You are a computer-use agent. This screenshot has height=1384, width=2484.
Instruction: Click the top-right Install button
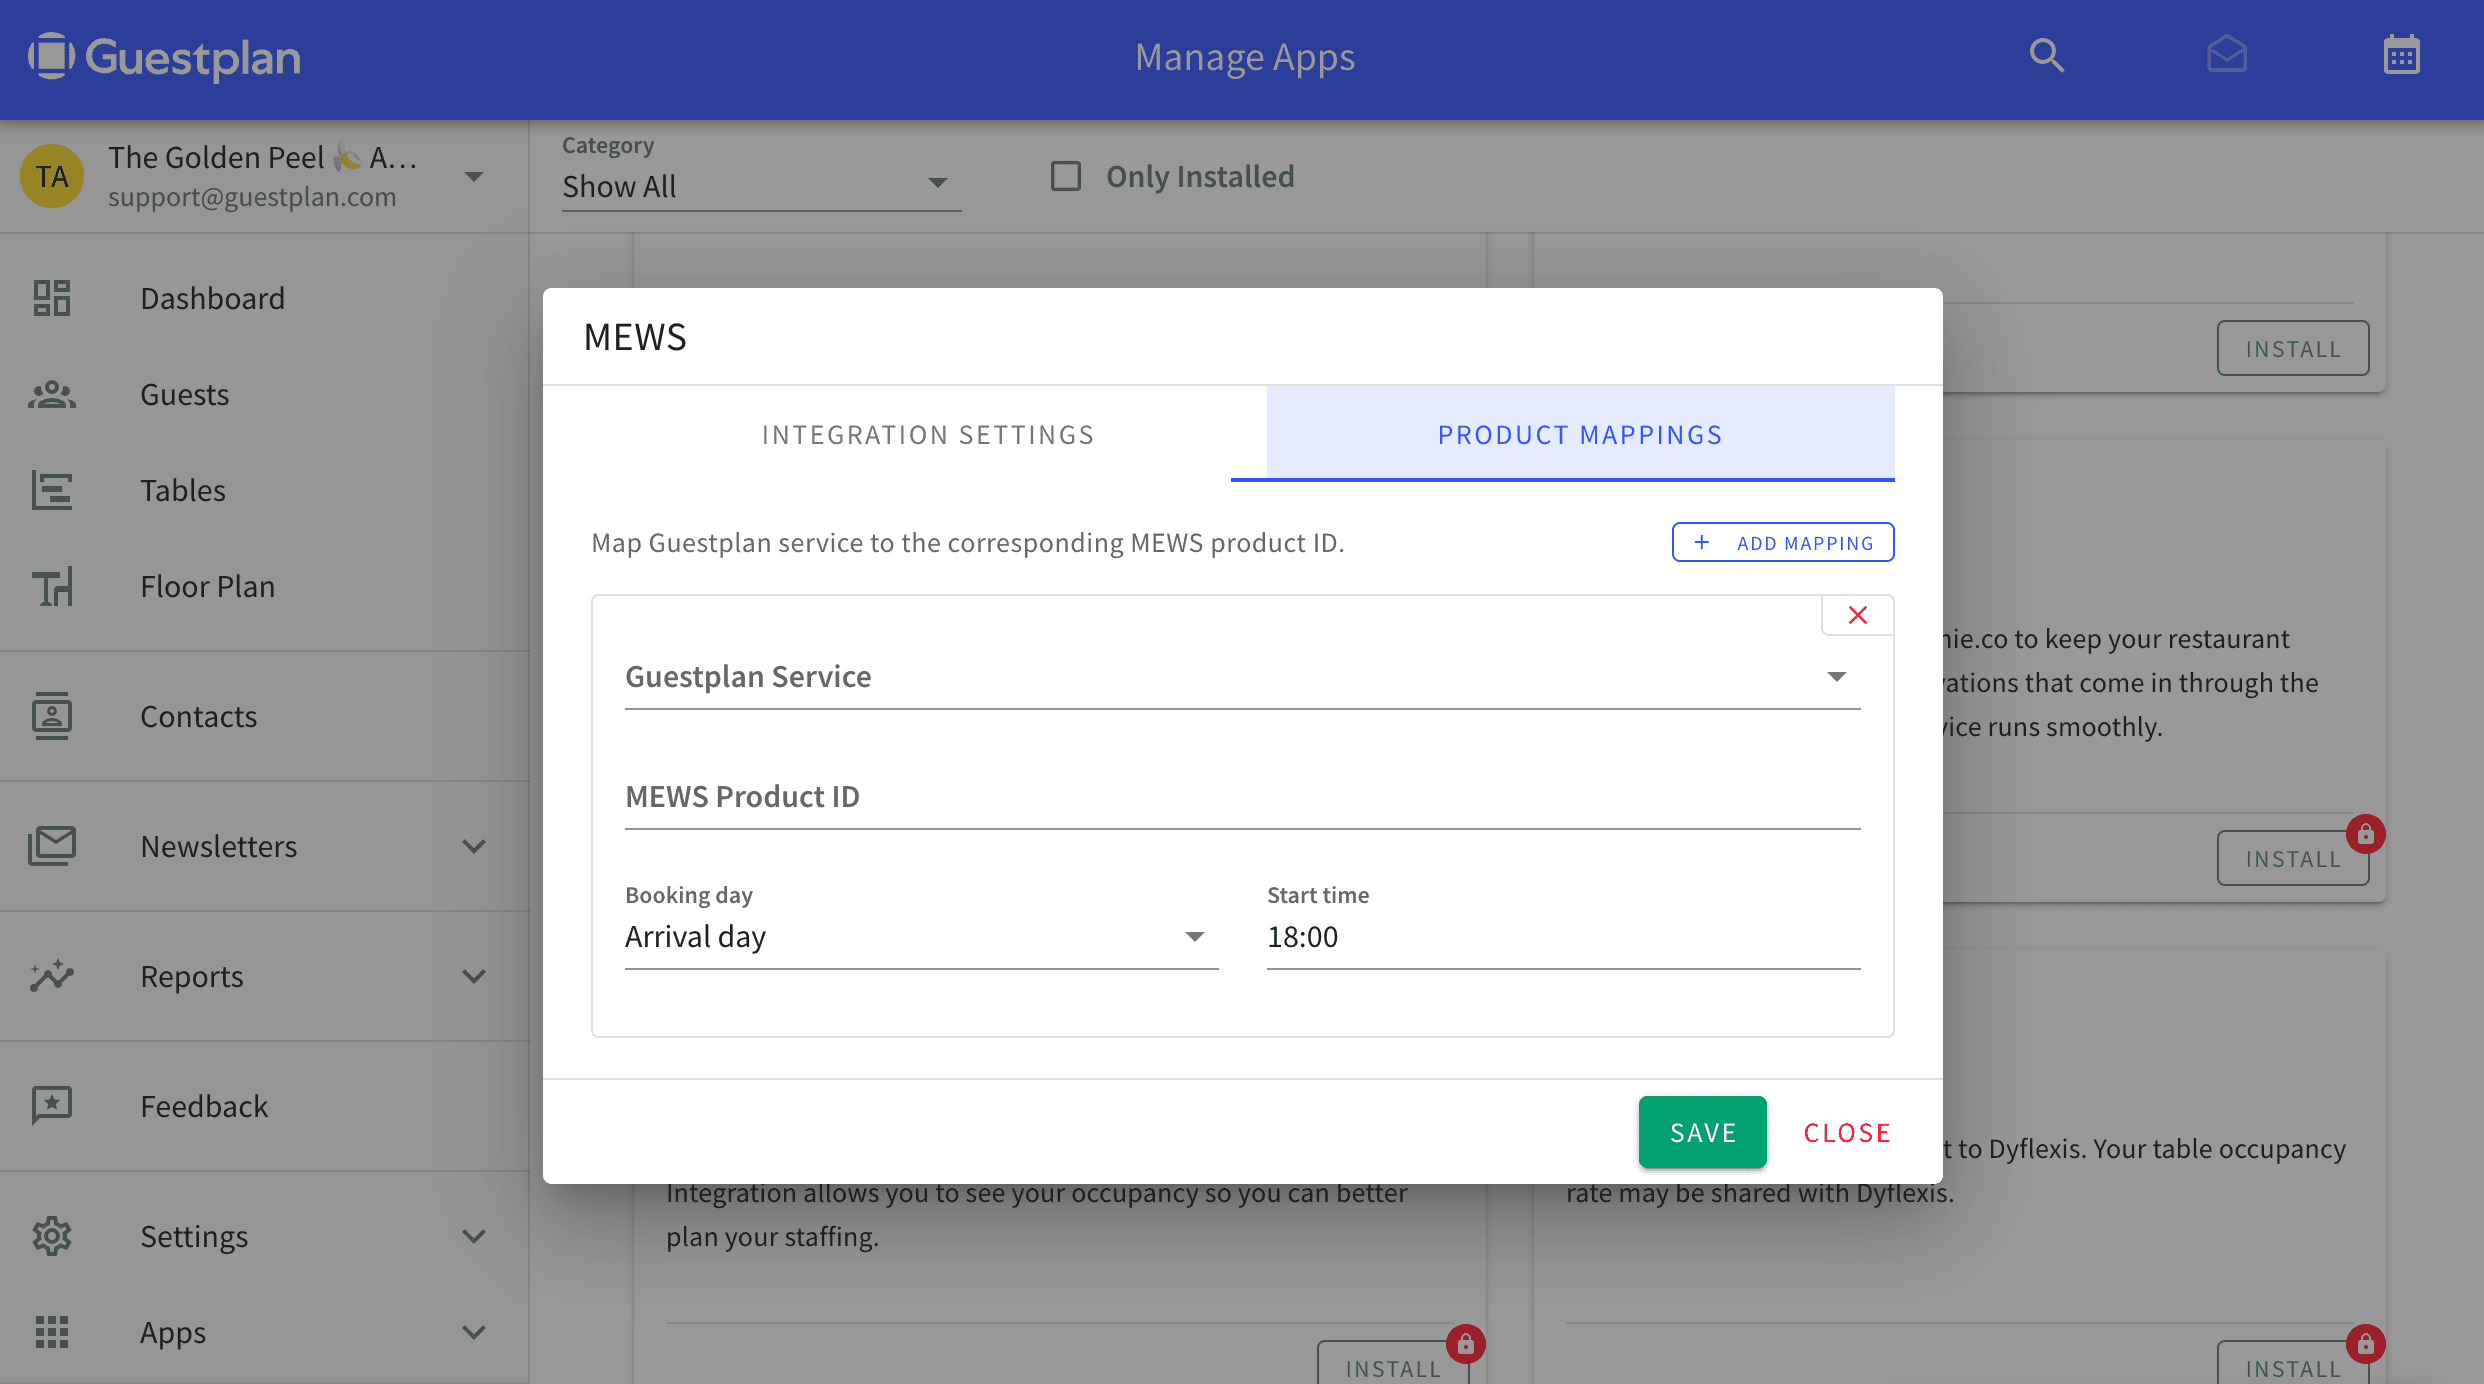point(2293,348)
